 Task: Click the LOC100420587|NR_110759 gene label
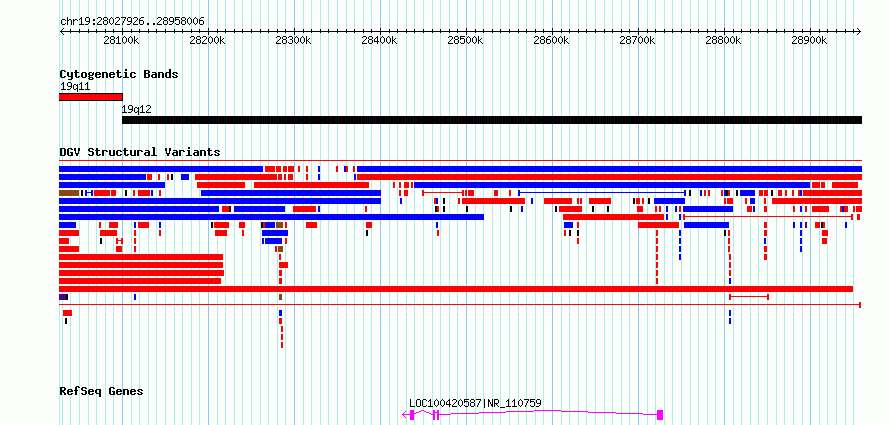coord(475,403)
